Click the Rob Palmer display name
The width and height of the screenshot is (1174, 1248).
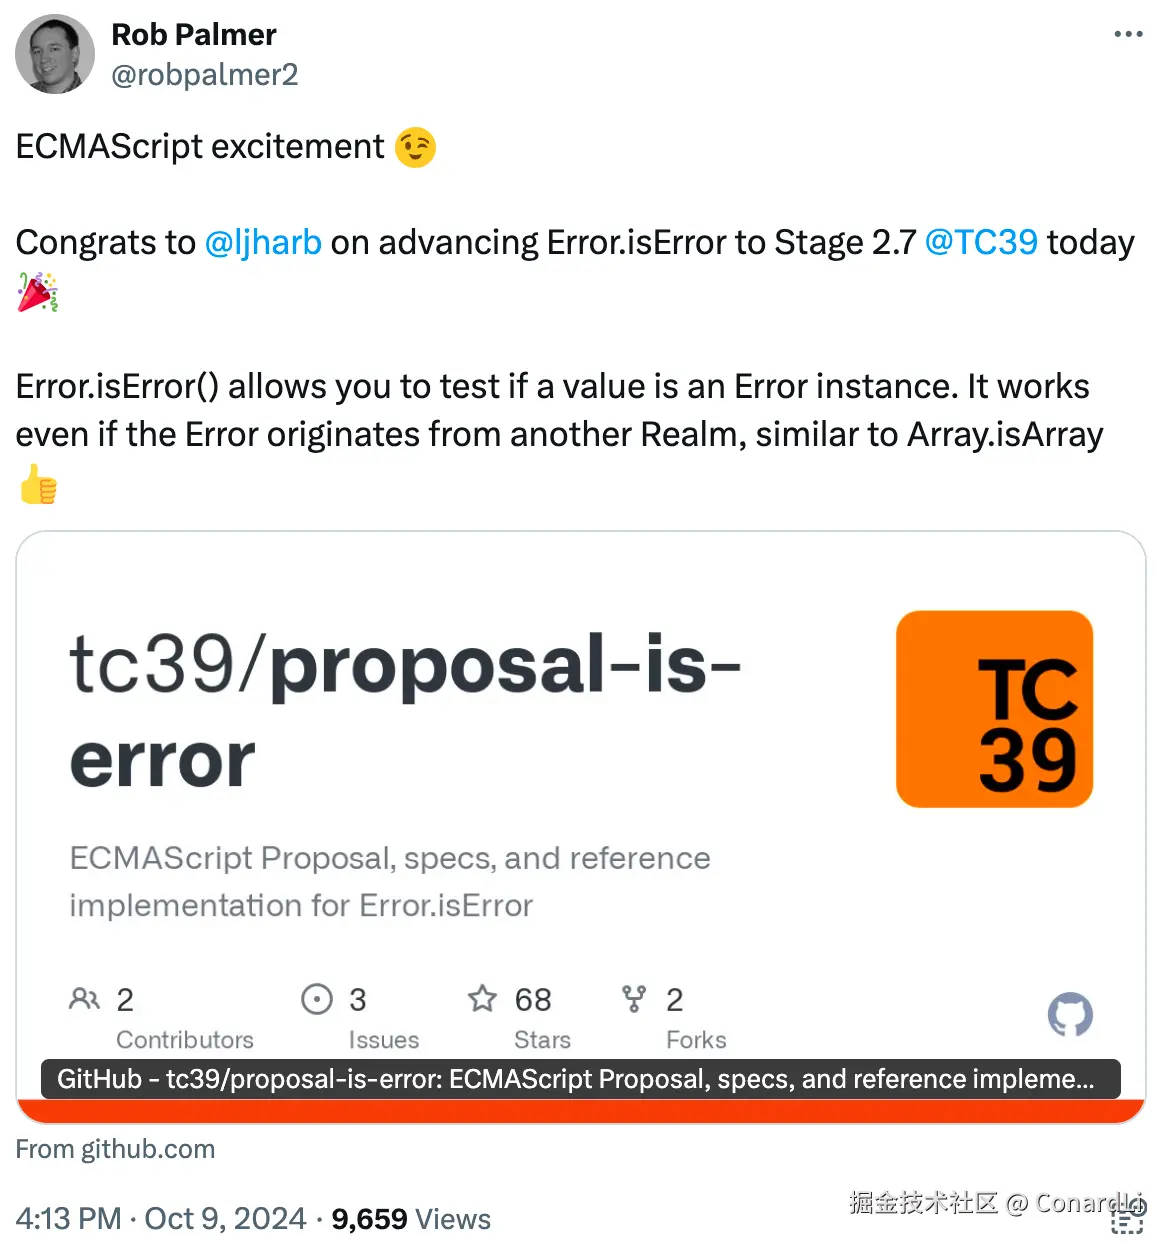coord(194,35)
